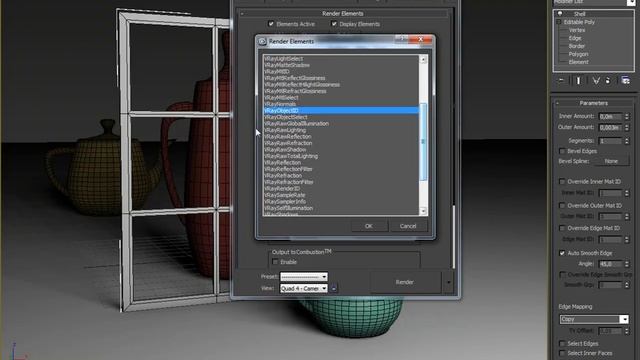
Task: Open the View Quad 4 dropdown
Action: point(304,288)
